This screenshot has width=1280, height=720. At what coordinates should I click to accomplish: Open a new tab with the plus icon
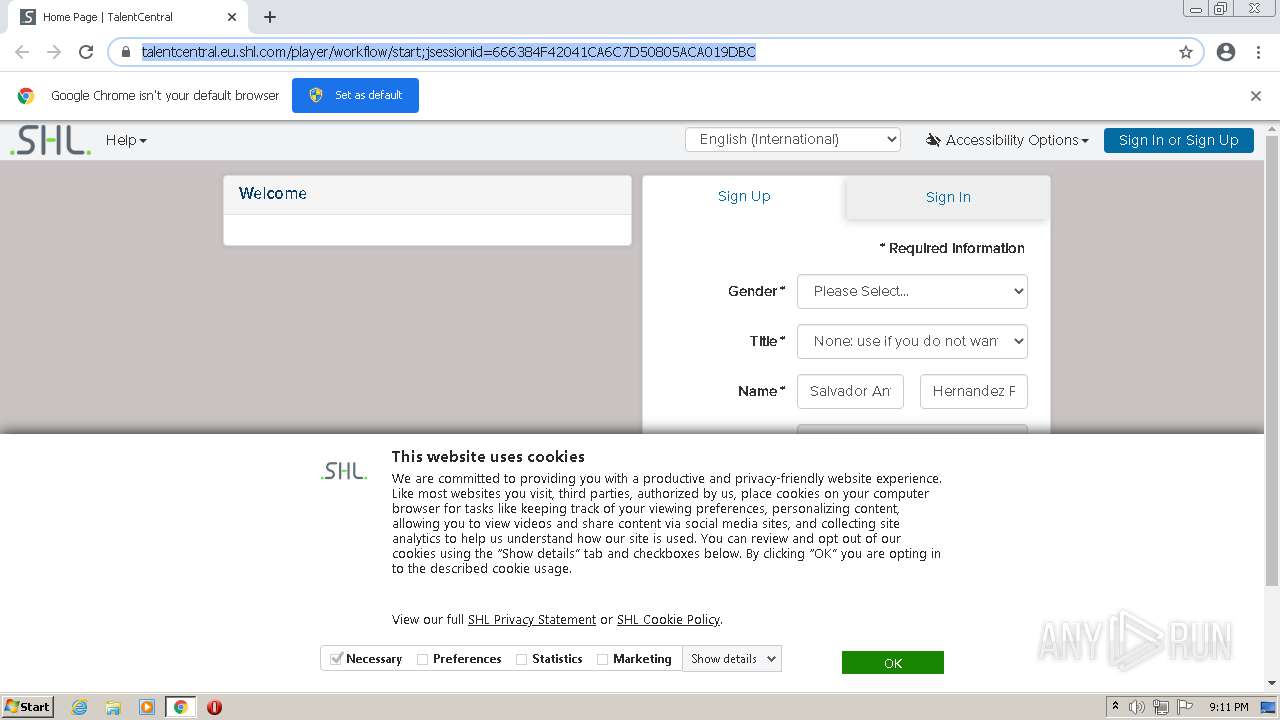270,17
